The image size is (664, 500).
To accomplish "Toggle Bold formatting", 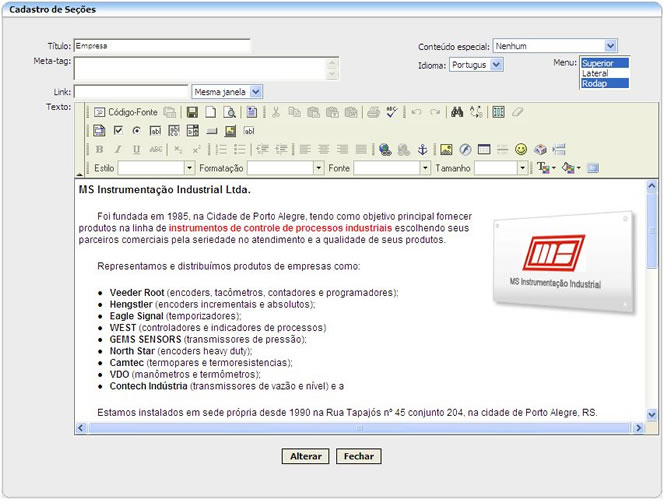I will [x=100, y=149].
